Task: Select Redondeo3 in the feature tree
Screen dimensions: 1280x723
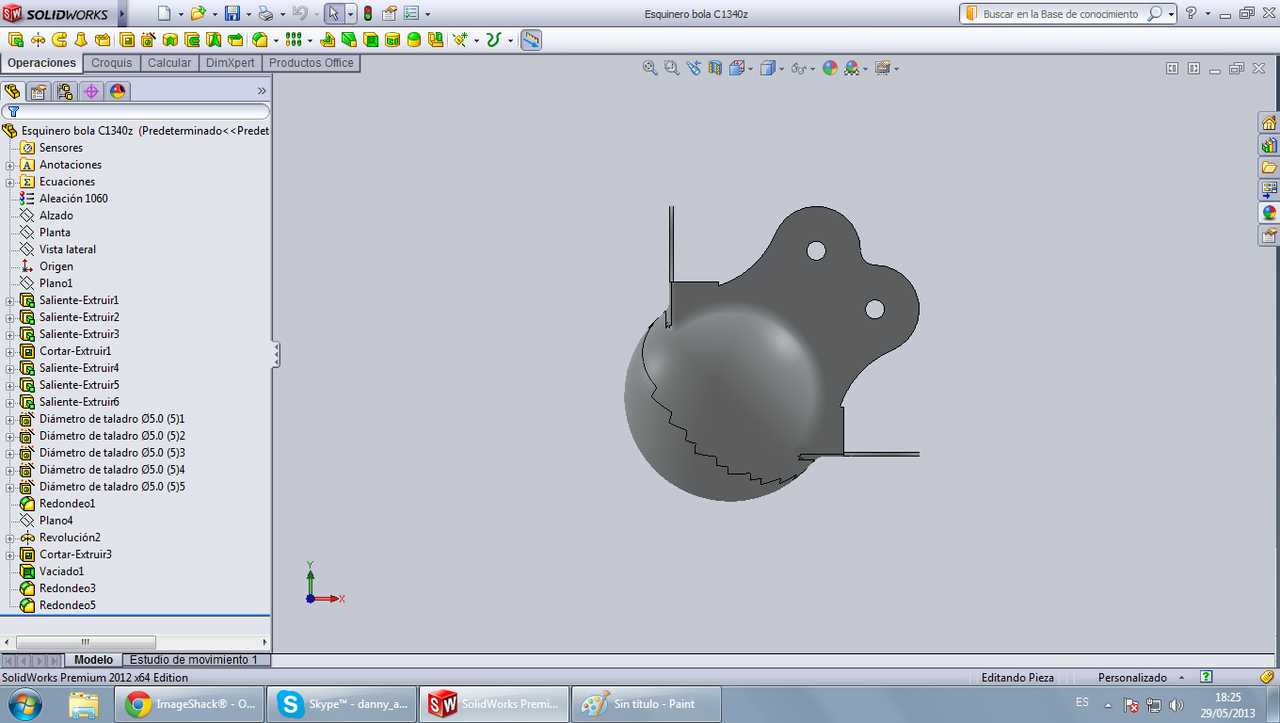Action: click(67, 588)
